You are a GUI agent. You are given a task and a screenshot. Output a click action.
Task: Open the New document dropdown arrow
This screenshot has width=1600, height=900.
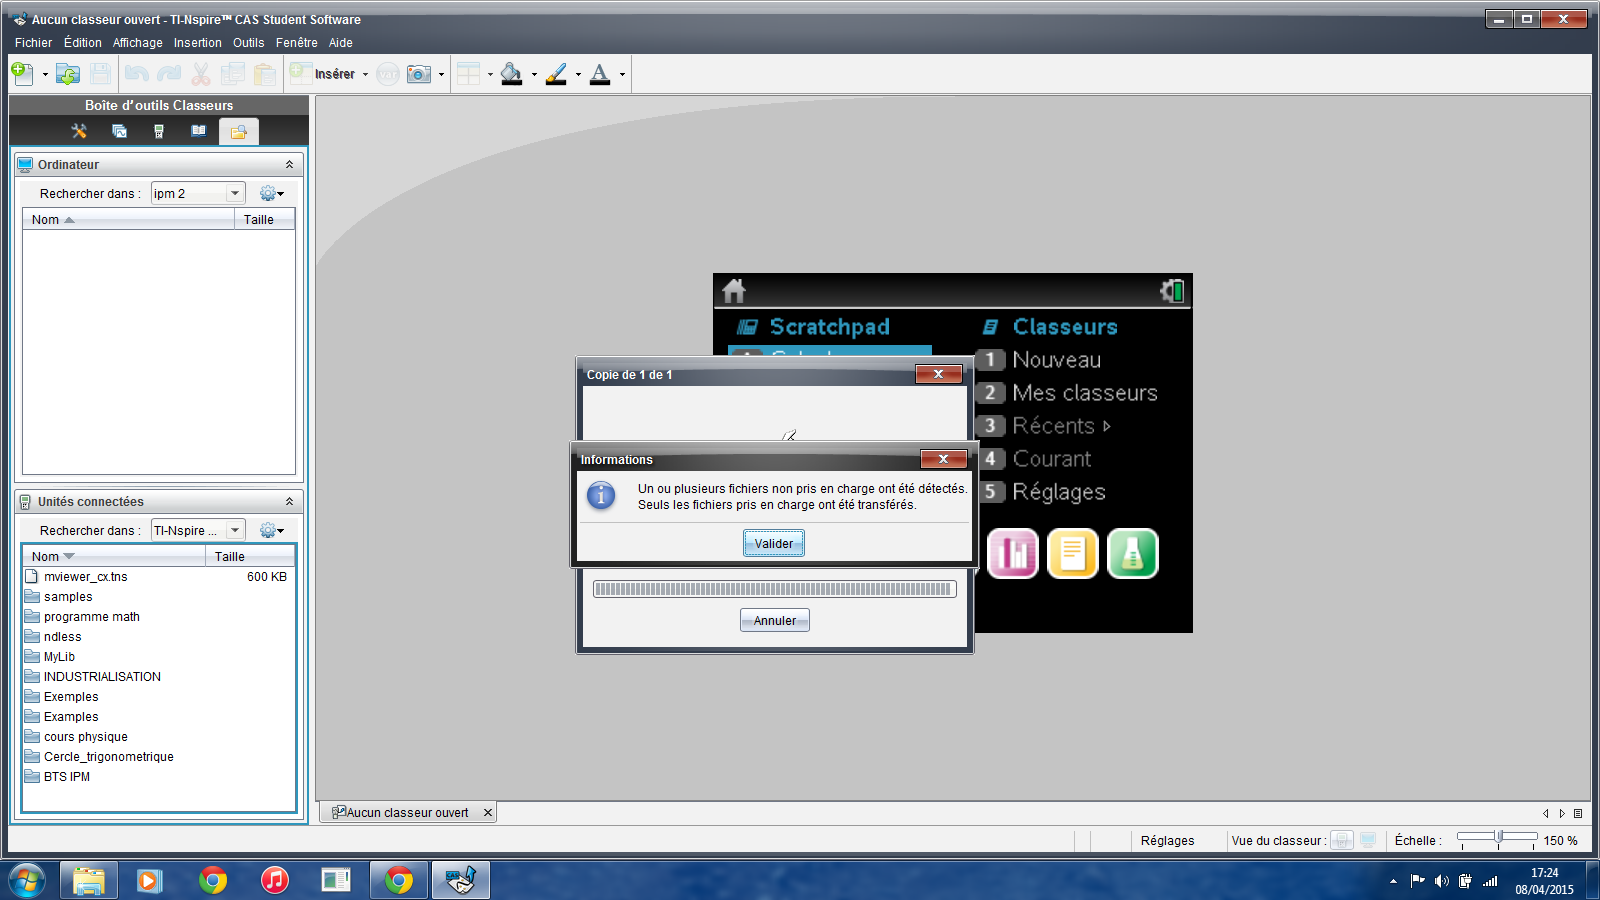tap(45, 74)
